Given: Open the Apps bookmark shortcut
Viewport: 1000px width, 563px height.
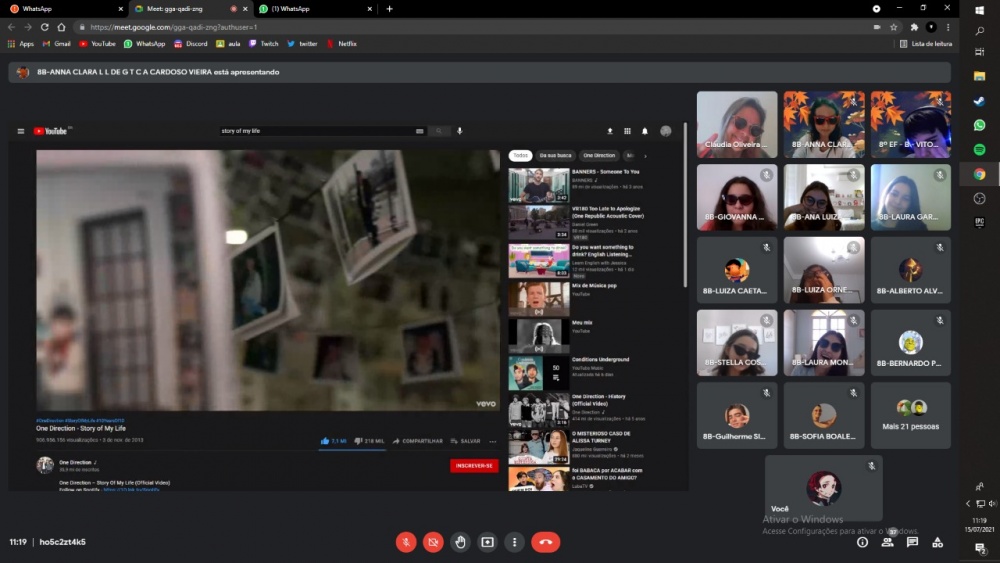Looking at the screenshot, I should pos(20,44).
